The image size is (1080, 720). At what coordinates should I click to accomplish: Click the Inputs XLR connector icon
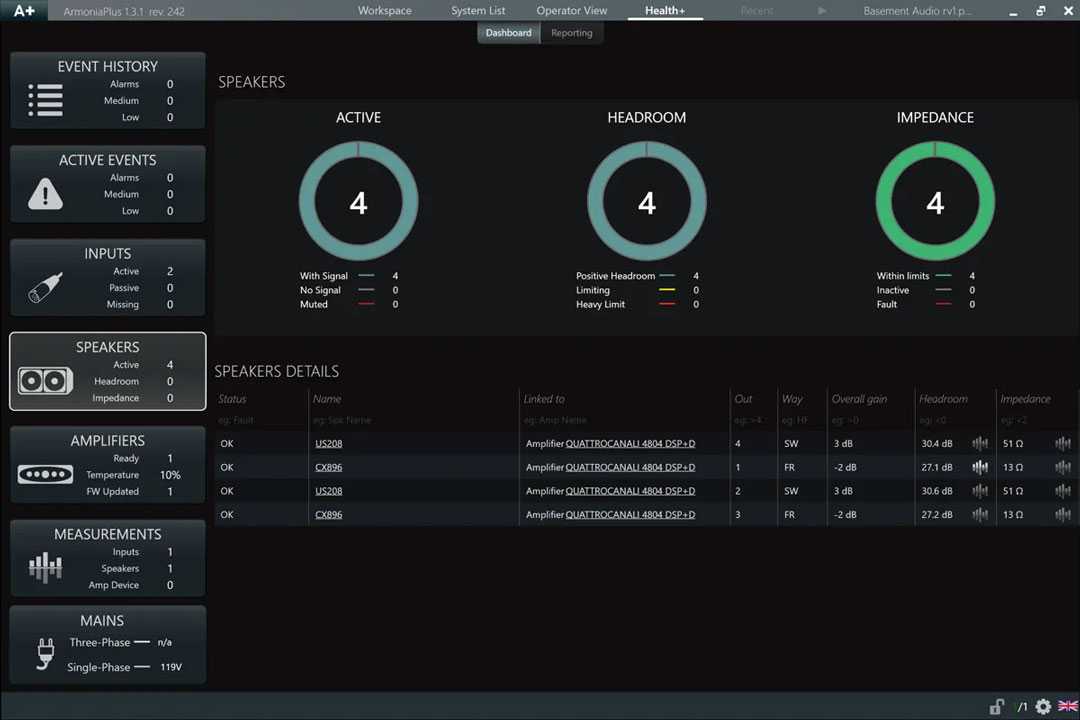tap(45, 288)
